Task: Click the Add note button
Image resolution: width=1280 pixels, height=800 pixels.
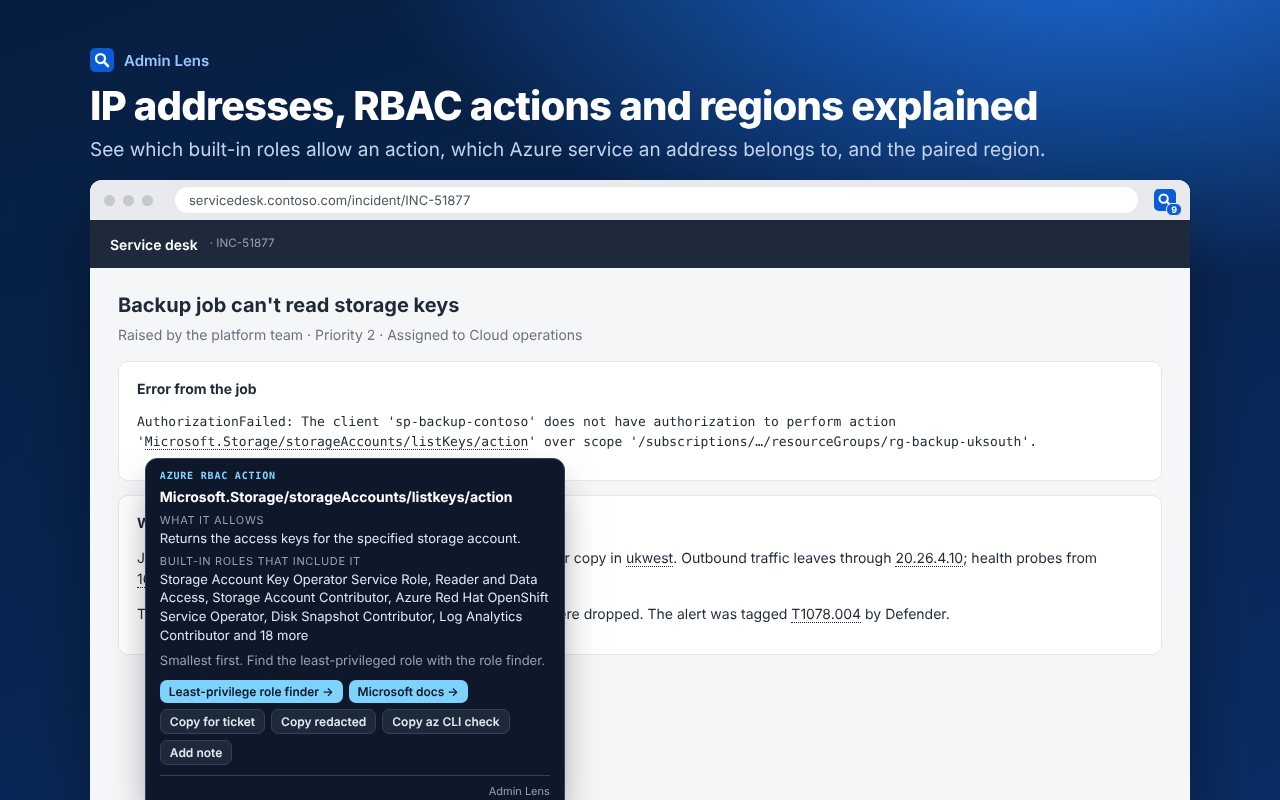Action: click(196, 753)
